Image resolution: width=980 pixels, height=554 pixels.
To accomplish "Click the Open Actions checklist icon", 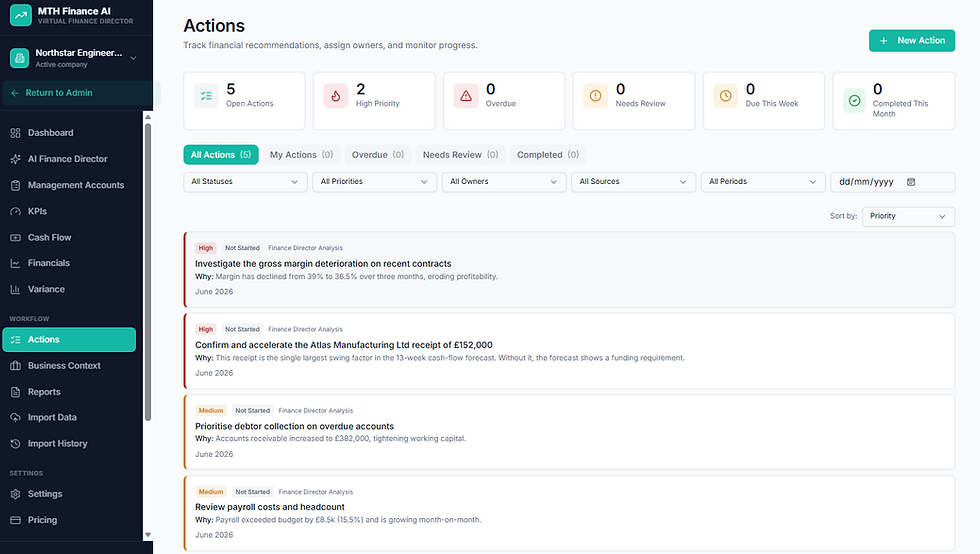I will pyautogui.click(x=206, y=96).
